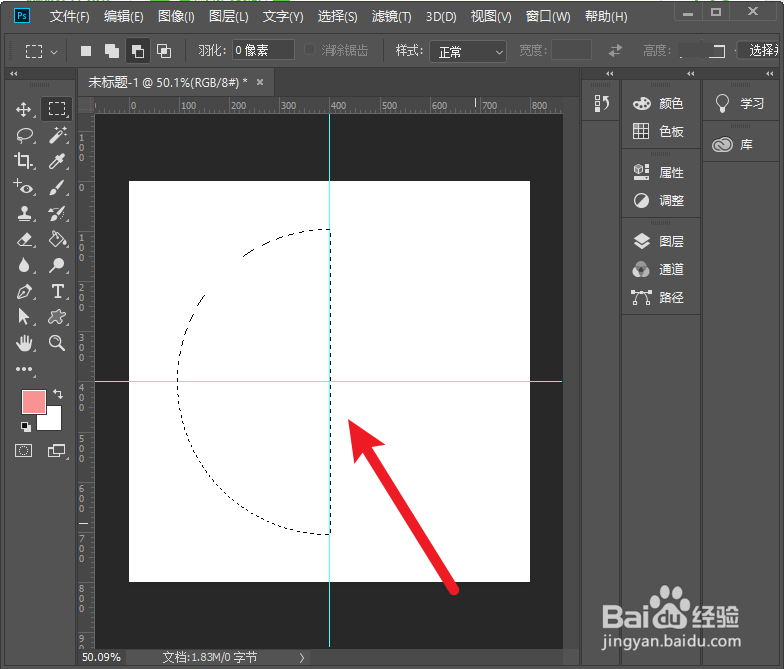The image size is (784, 669).
Task: Click the white background color swatch
Action: pyautogui.click(x=54, y=422)
